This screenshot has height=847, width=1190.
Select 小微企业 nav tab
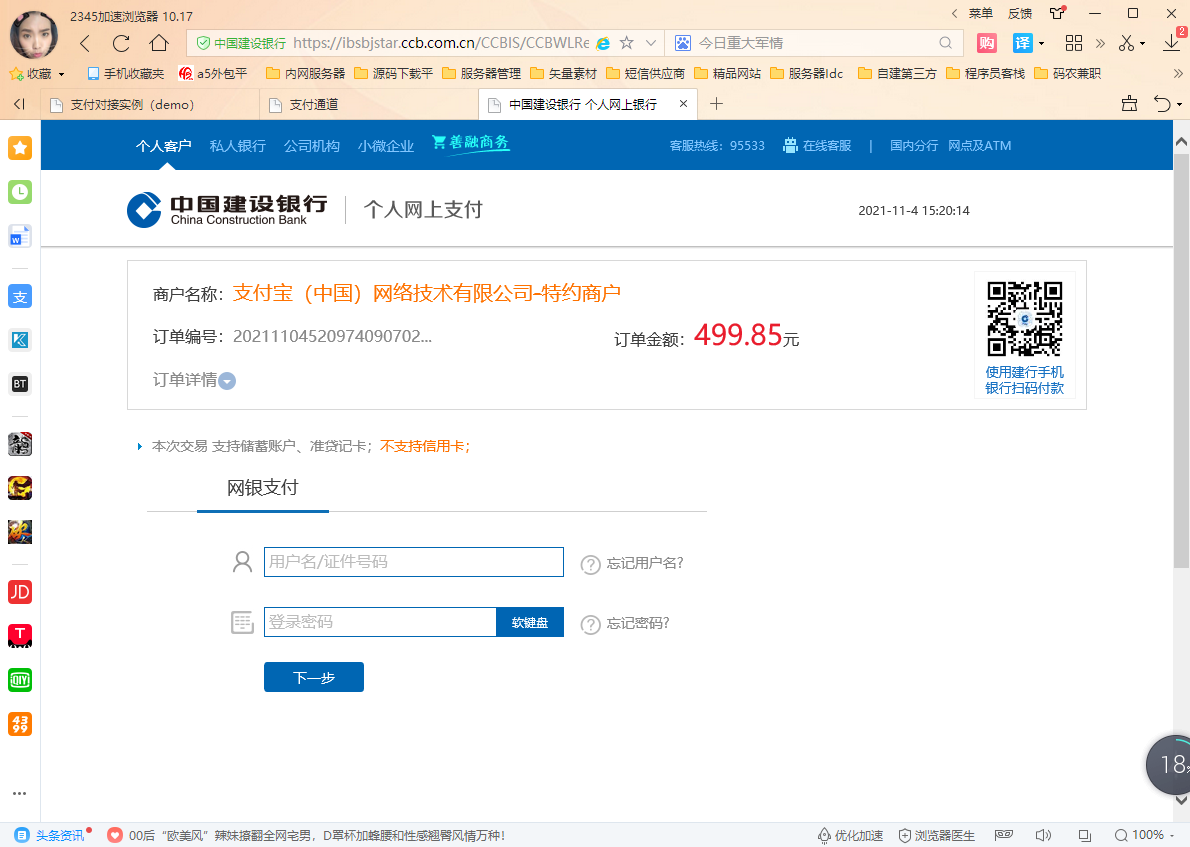click(386, 146)
